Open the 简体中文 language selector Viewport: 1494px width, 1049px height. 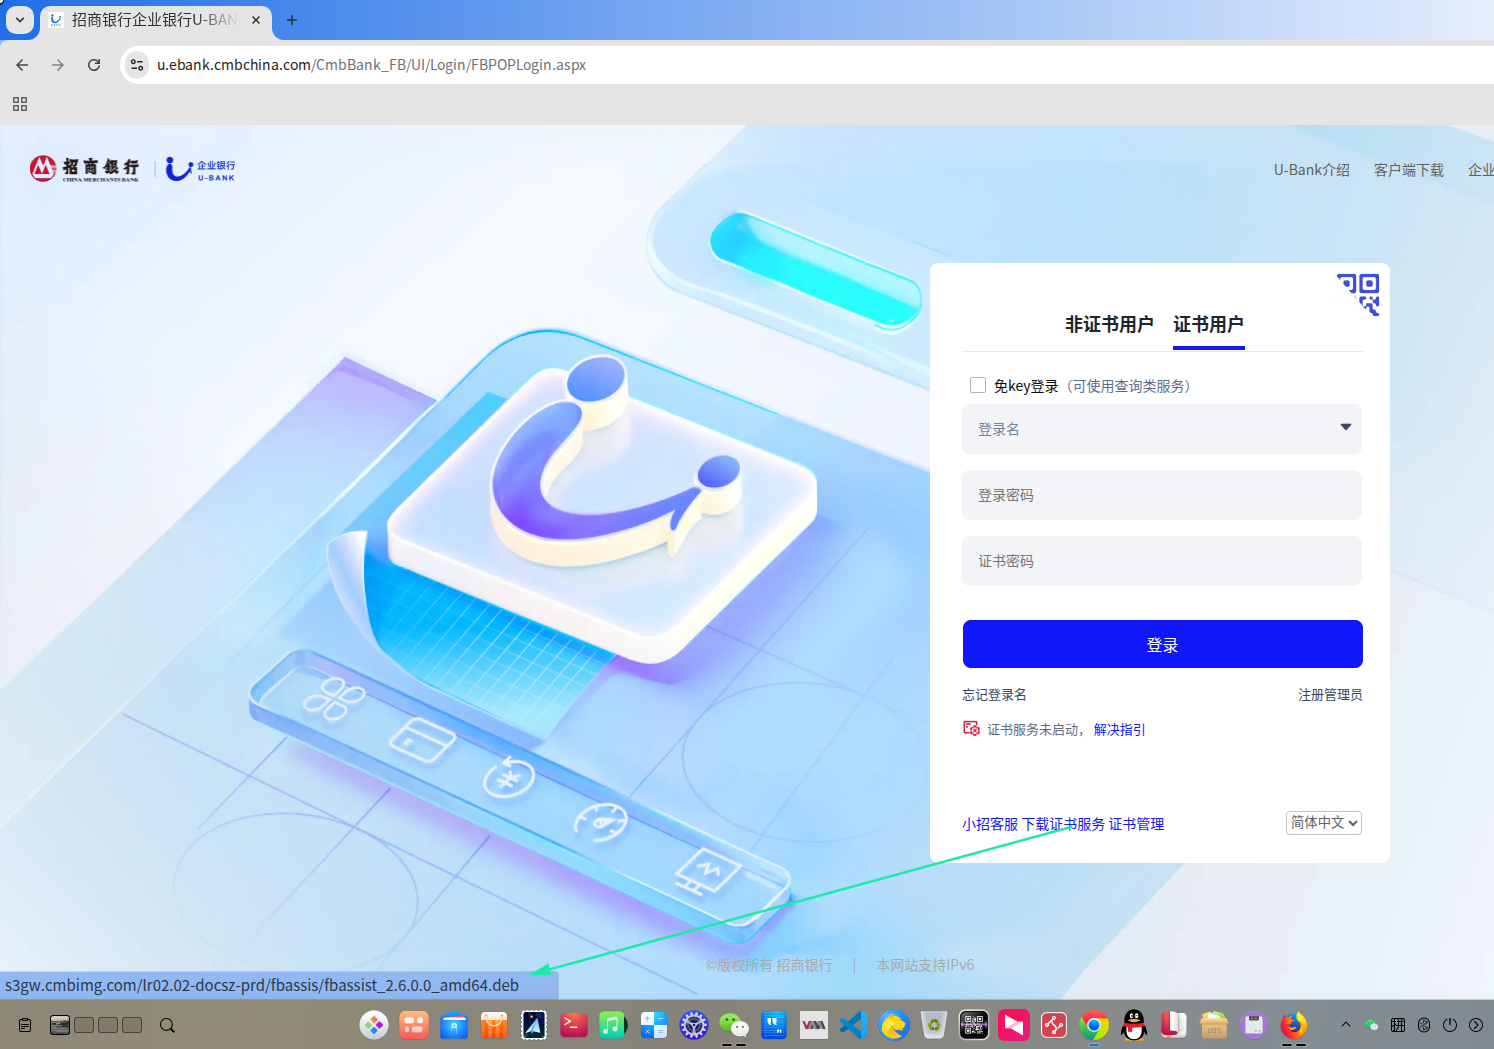pos(1324,822)
